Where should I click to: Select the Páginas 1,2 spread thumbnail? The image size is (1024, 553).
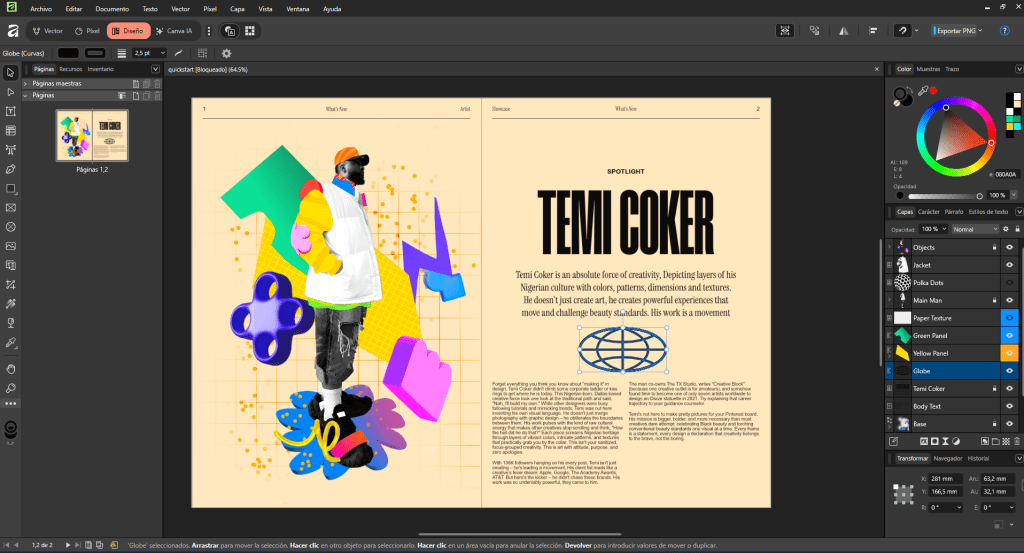point(92,135)
